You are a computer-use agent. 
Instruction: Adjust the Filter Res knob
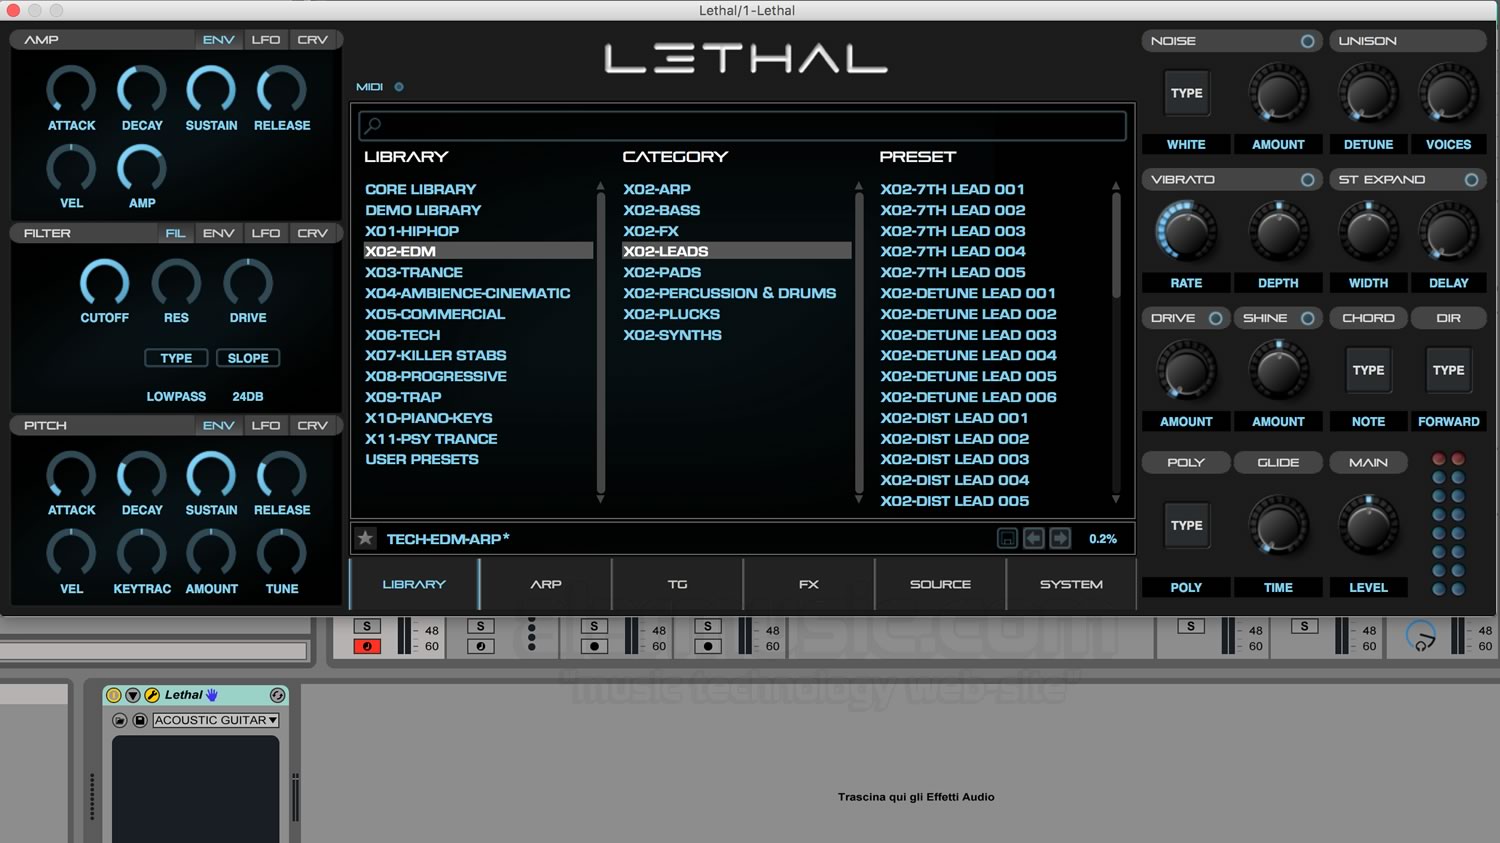(176, 283)
